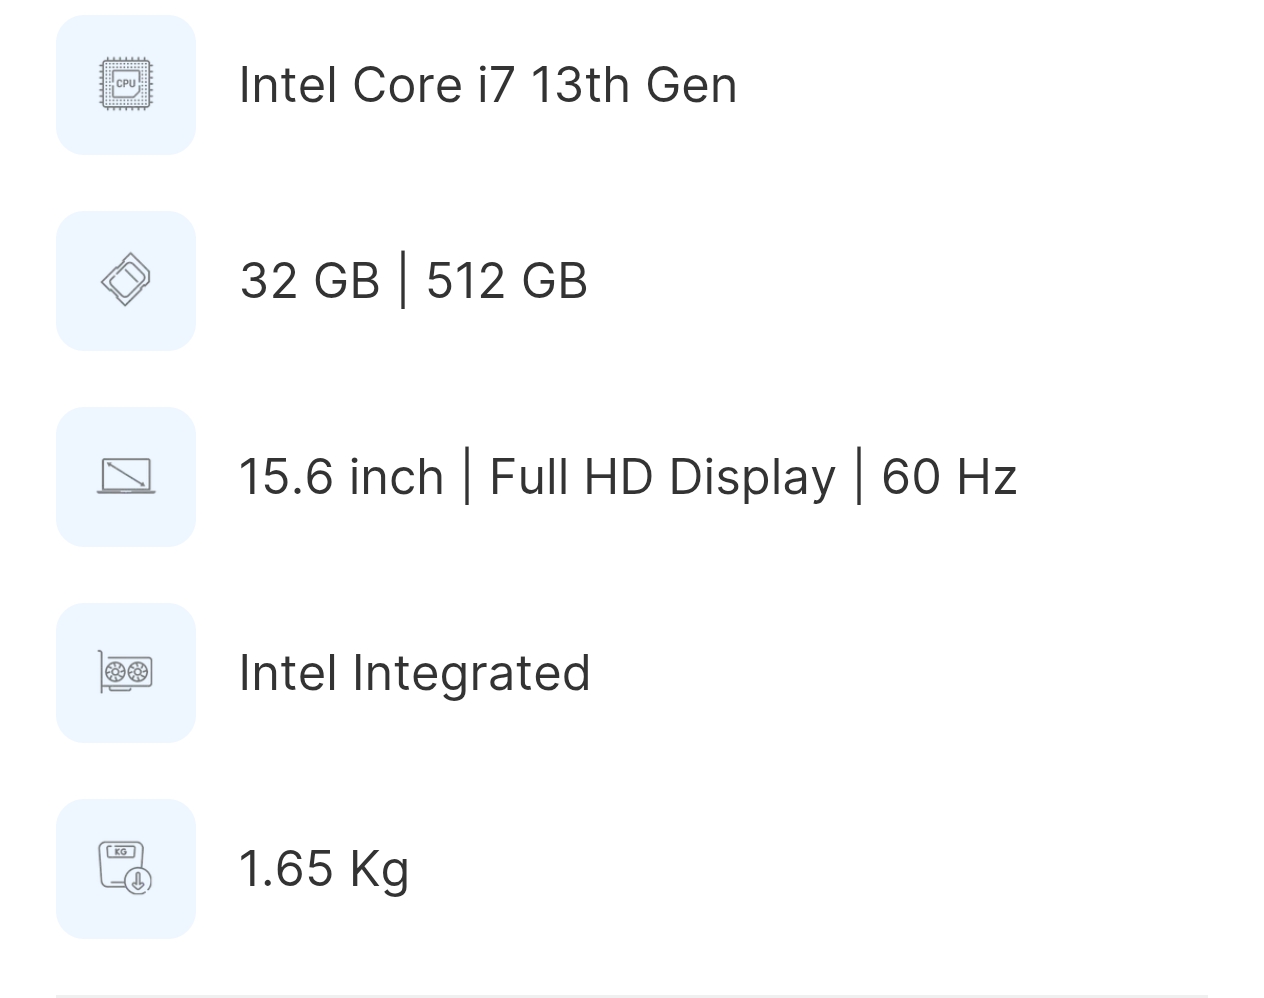The width and height of the screenshot is (1264, 998).
Task: Select the graphics card icon
Action: 125,673
